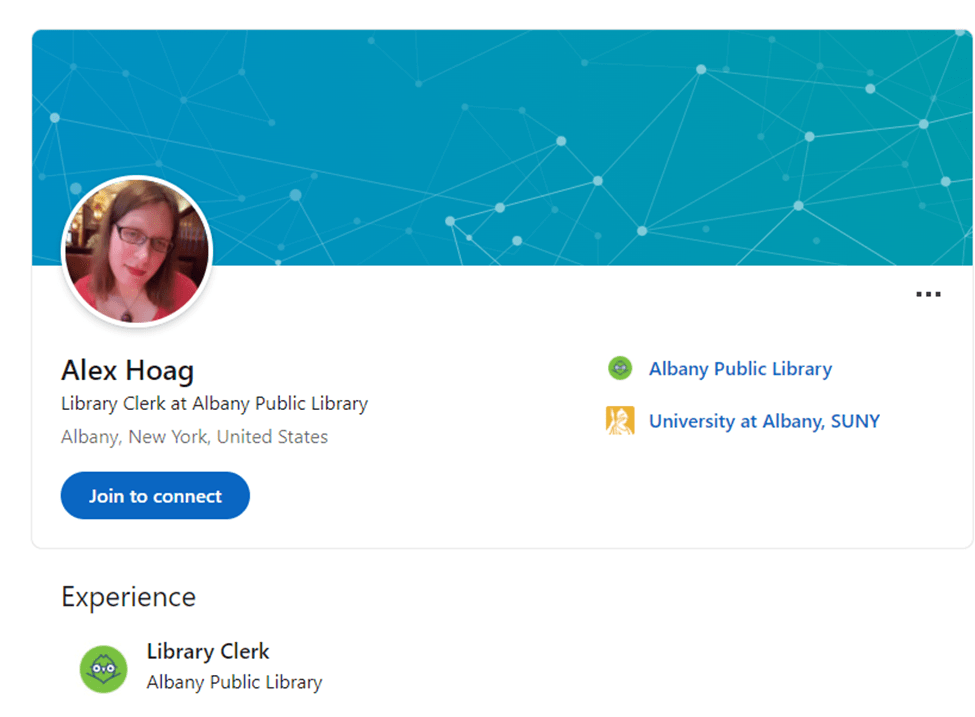Click the Albany, New York location line

click(x=194, y=437)
